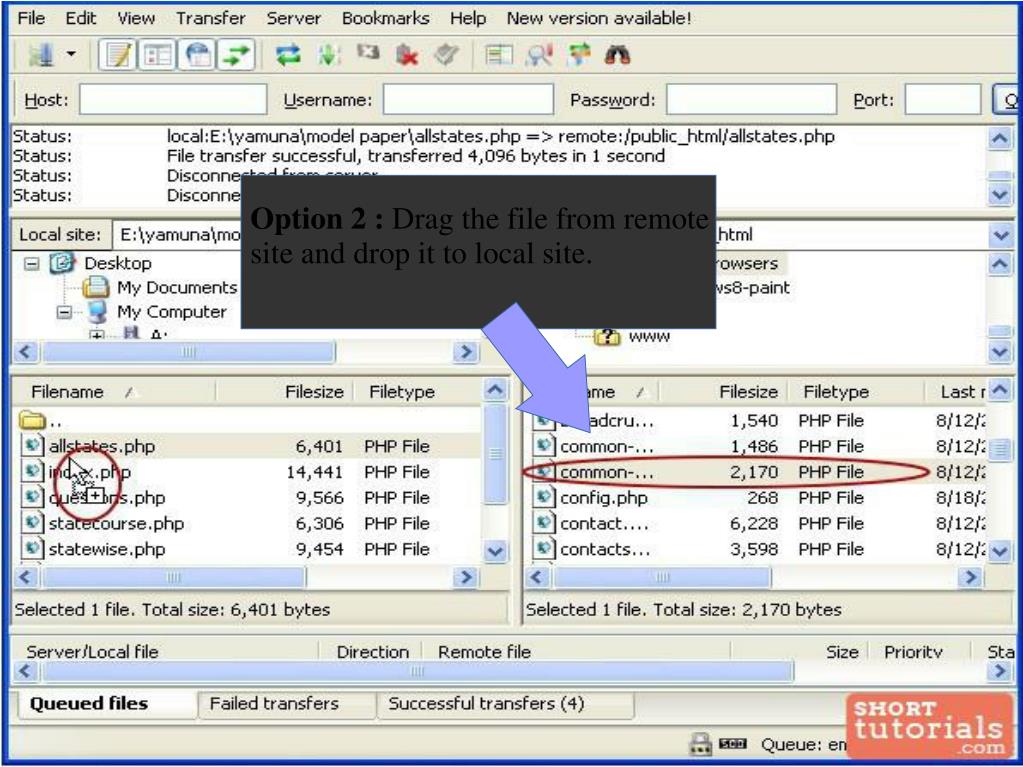Click the process queue toolbar icon

[x=328, y=55]
